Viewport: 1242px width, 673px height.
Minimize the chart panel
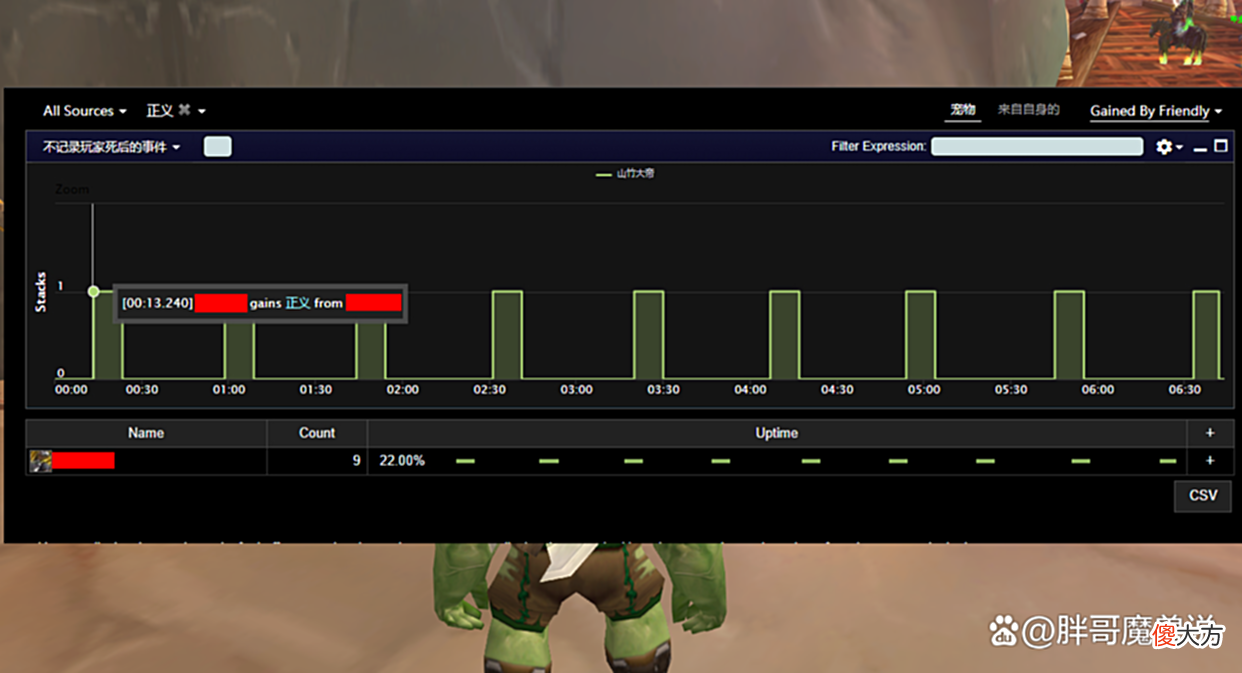click(x=1200, y=148)
